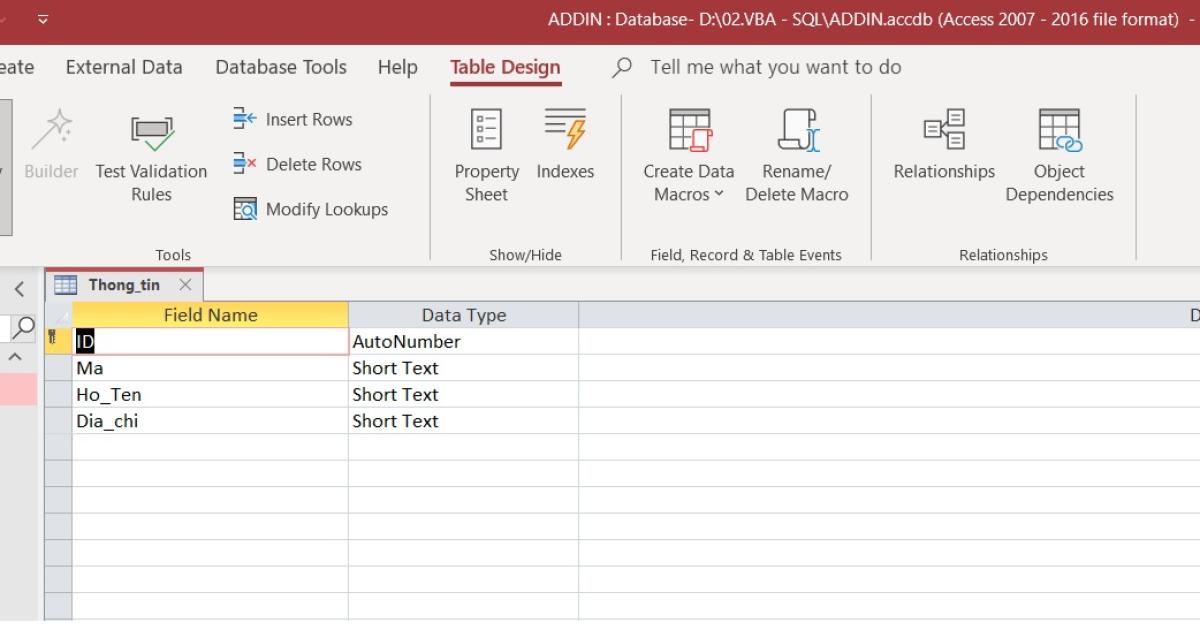Open the Quick Access Toolbar dropdown
Image resolution: width=1200 pixels, height=630 pixels.
tap(43, 19)
